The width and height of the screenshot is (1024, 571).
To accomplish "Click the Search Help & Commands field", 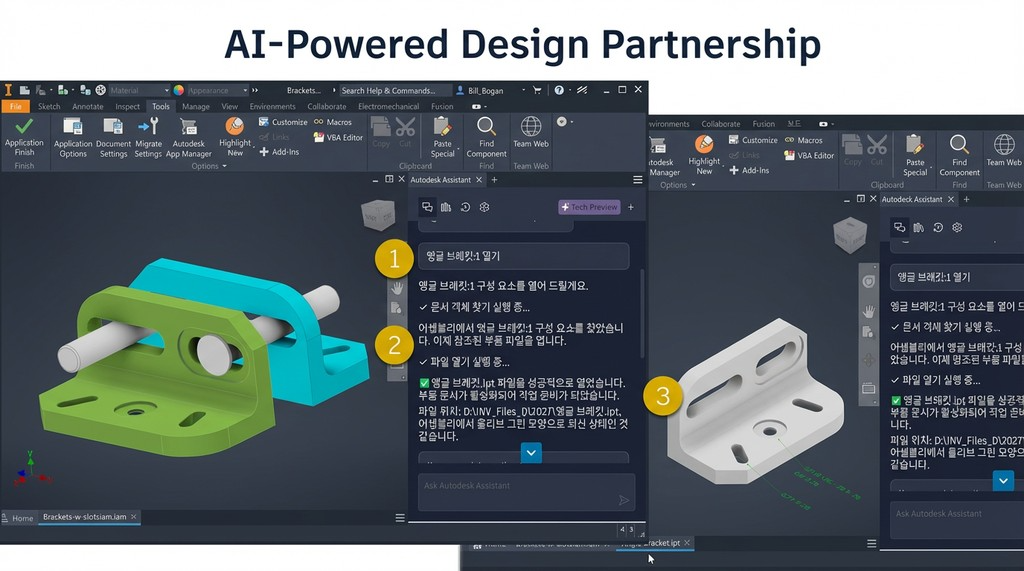I will pyautogui.click(x=395, y=90).
